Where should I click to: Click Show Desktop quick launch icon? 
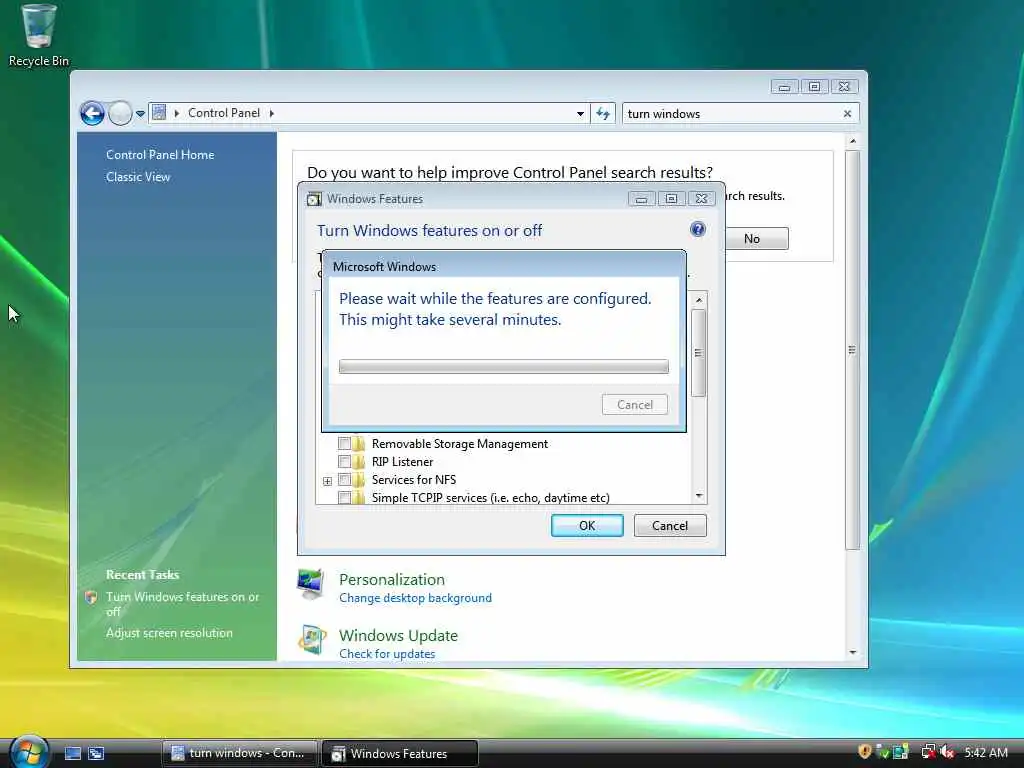(72, 754)
